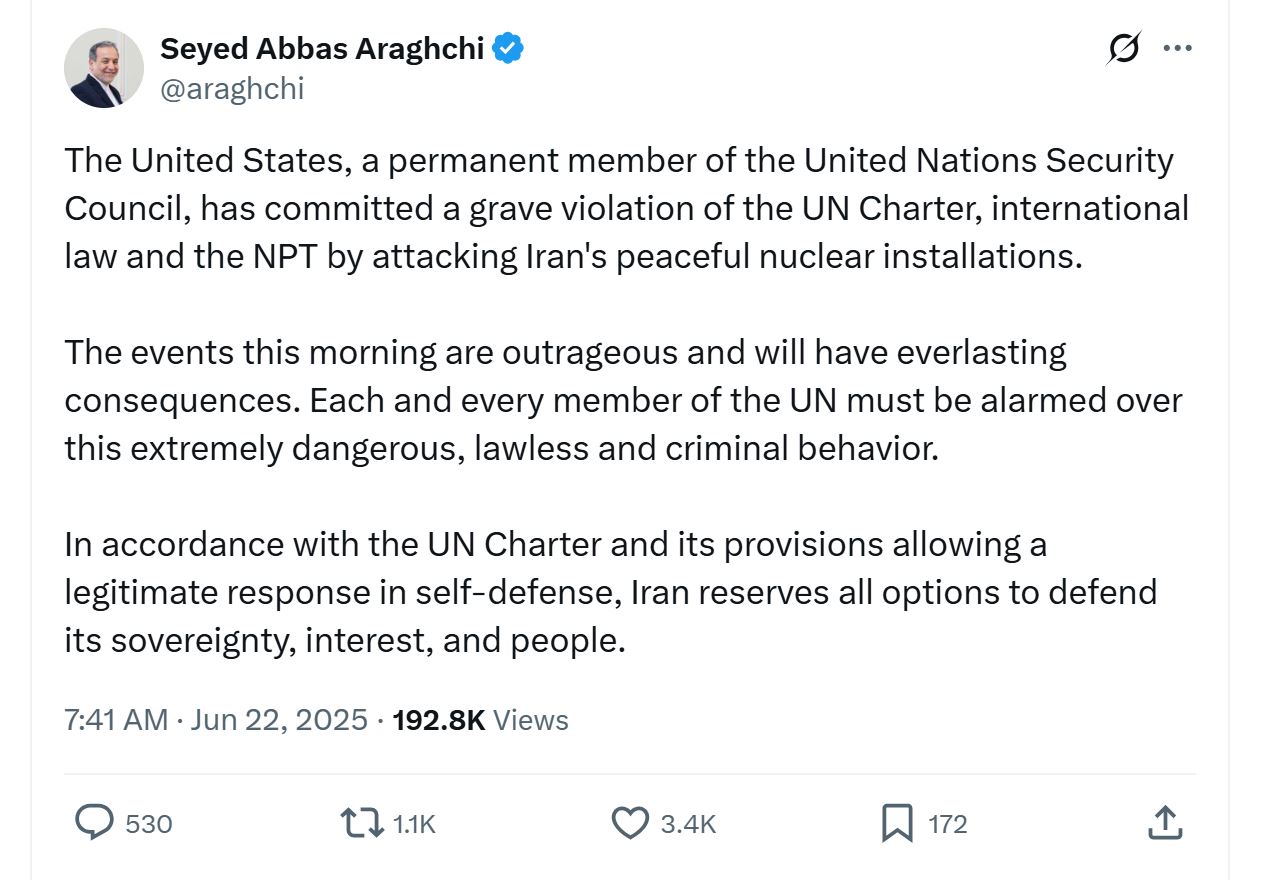Click the reply speech bubble icon
Image resolution: width=1274 pixels, height=880 pixels.
click(x=95, y=823)
